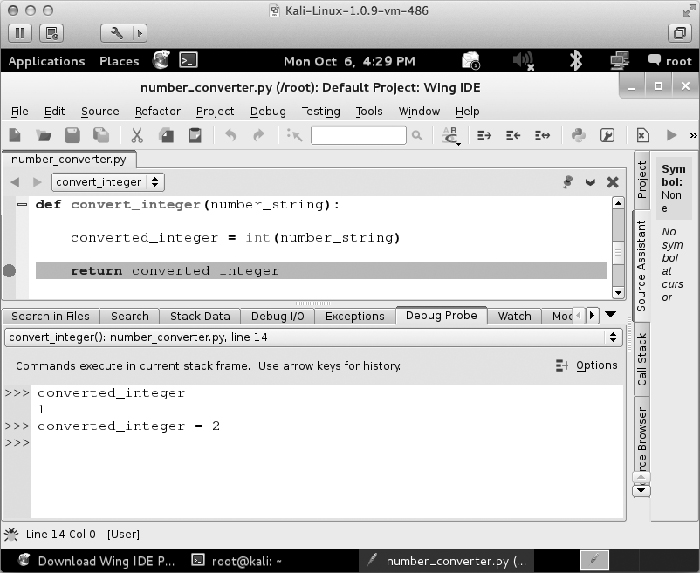Open the Debug menu
This screenshot has height=573, width=700.
point(267,111)
